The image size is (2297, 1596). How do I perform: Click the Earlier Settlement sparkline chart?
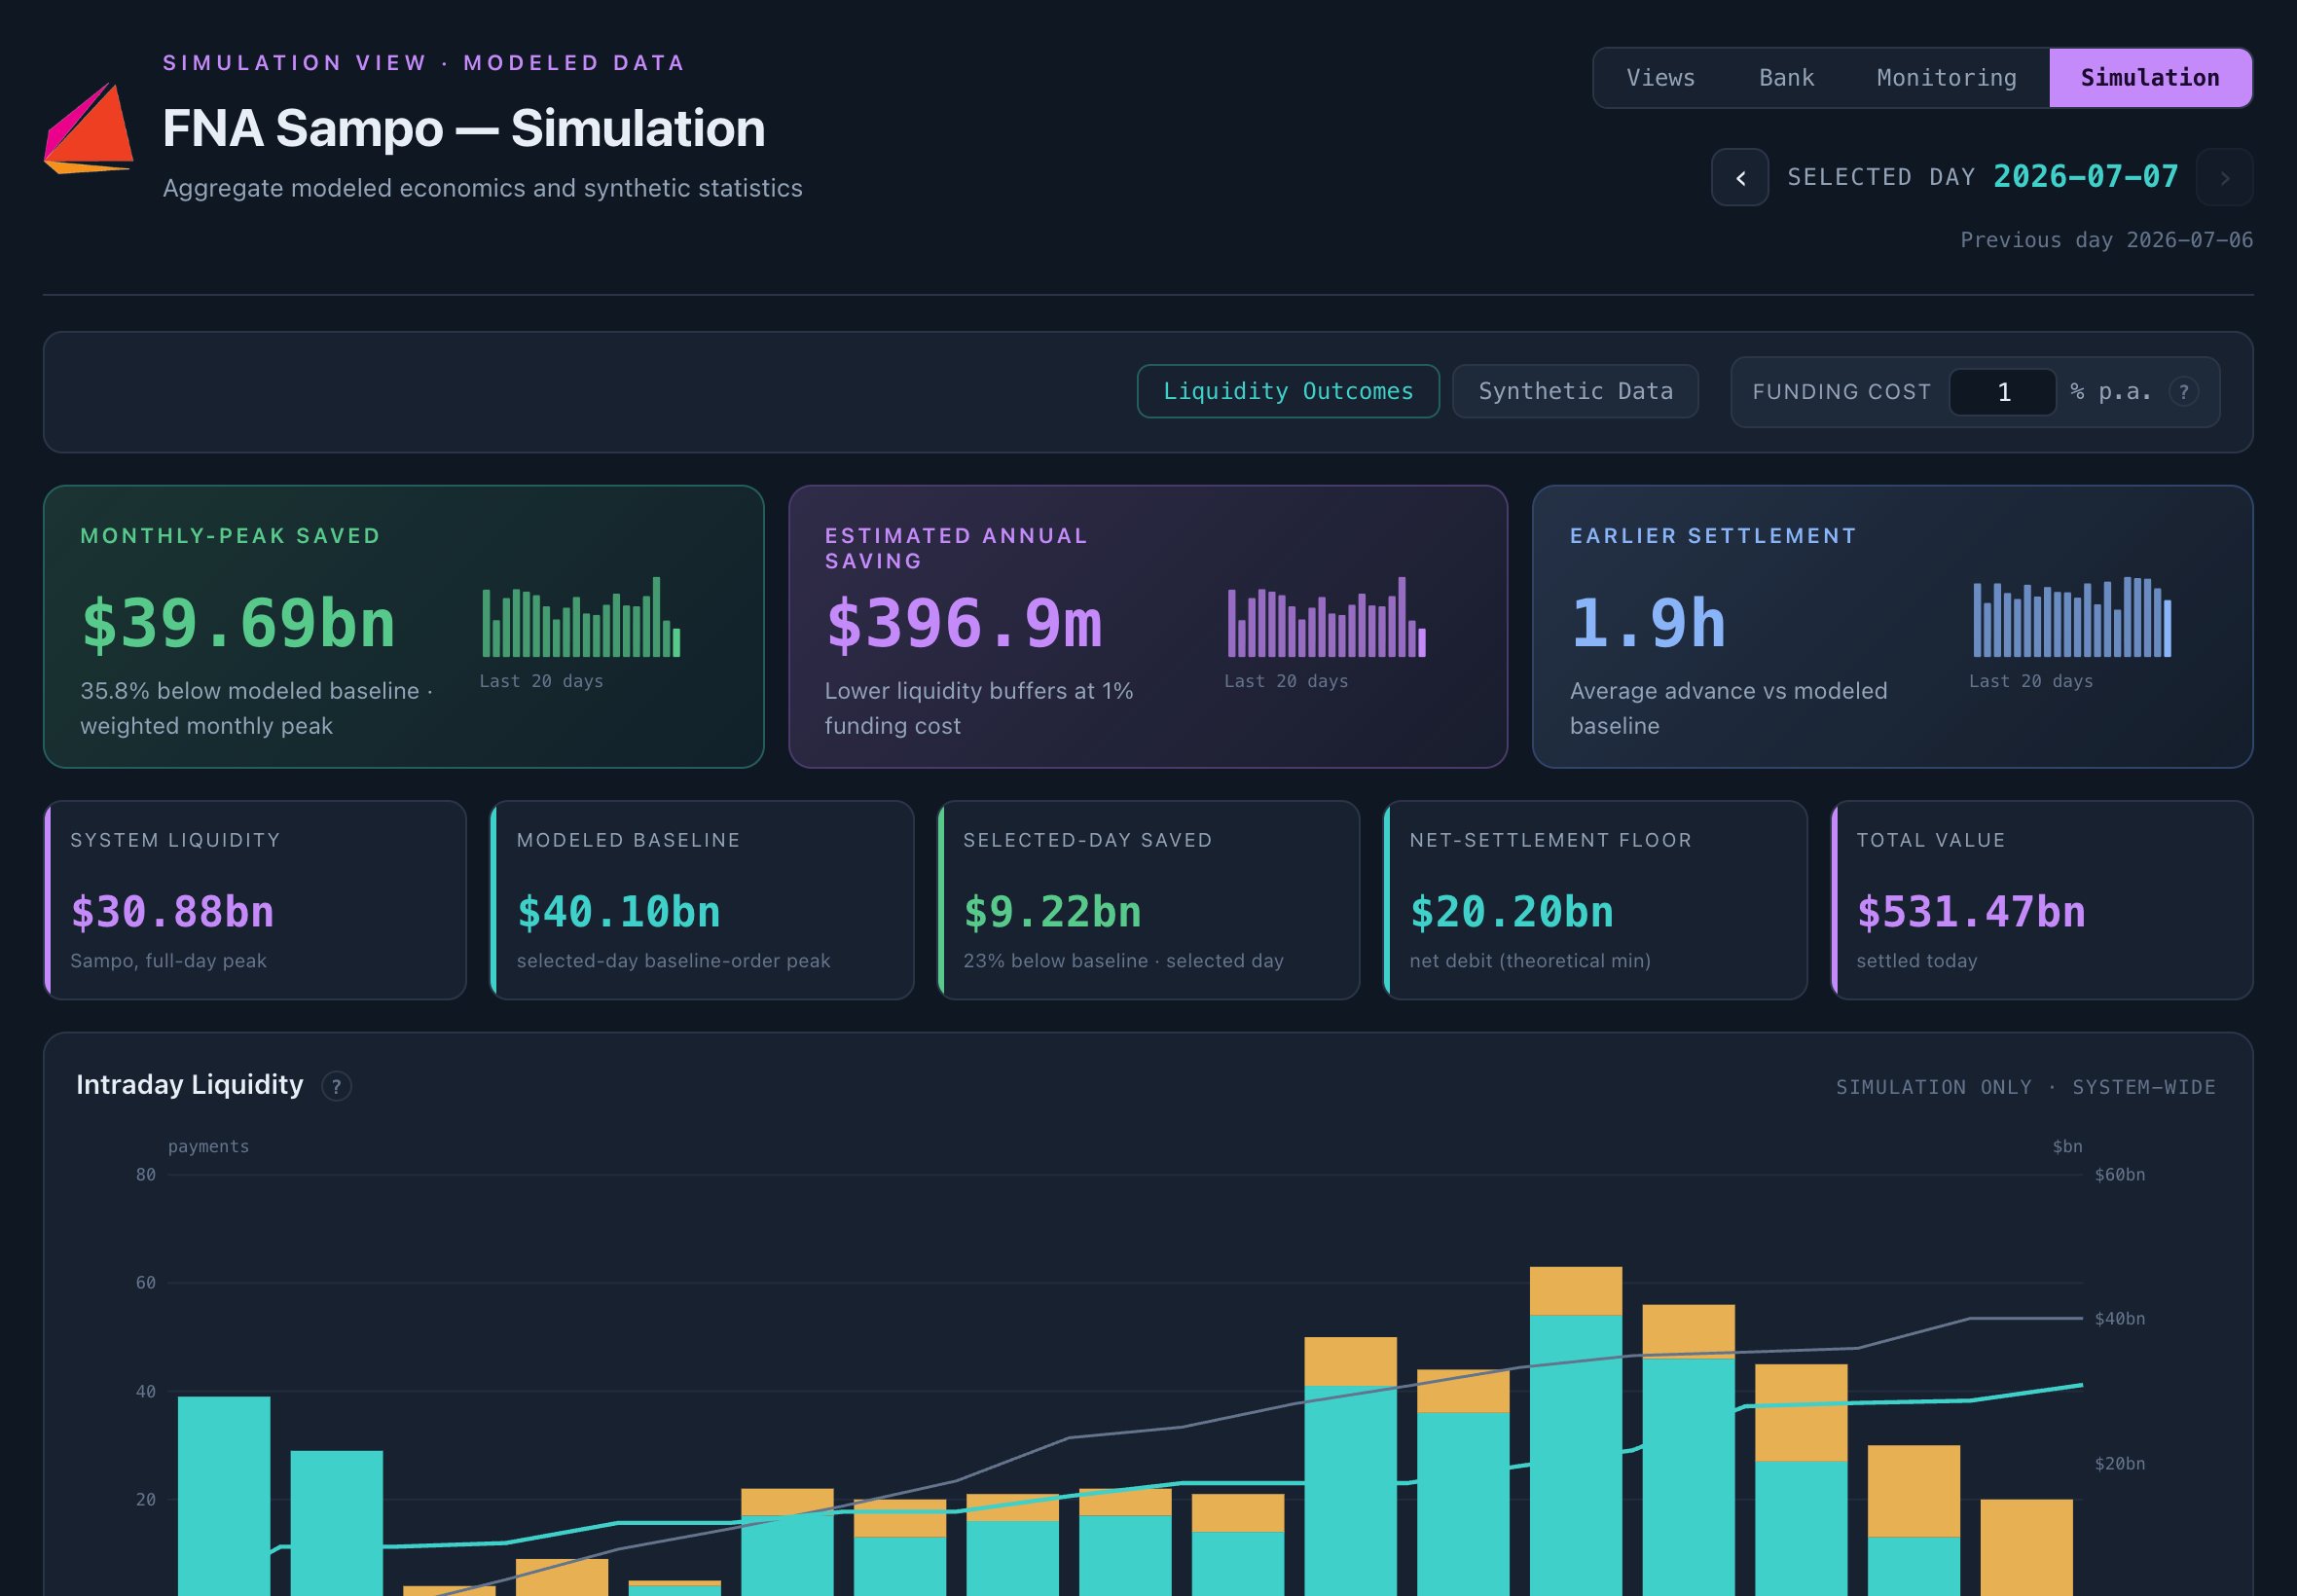2071,617
